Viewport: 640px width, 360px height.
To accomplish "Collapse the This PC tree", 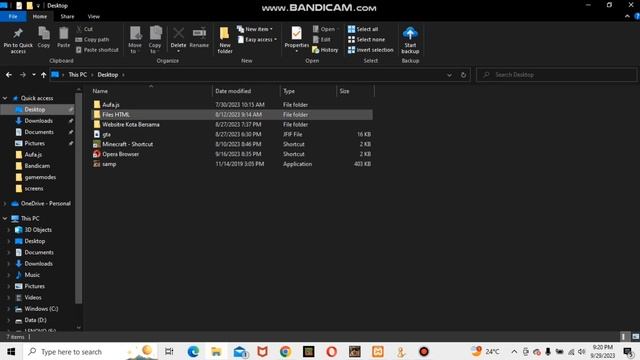I will pyautogui.click(x=5, y=218).
